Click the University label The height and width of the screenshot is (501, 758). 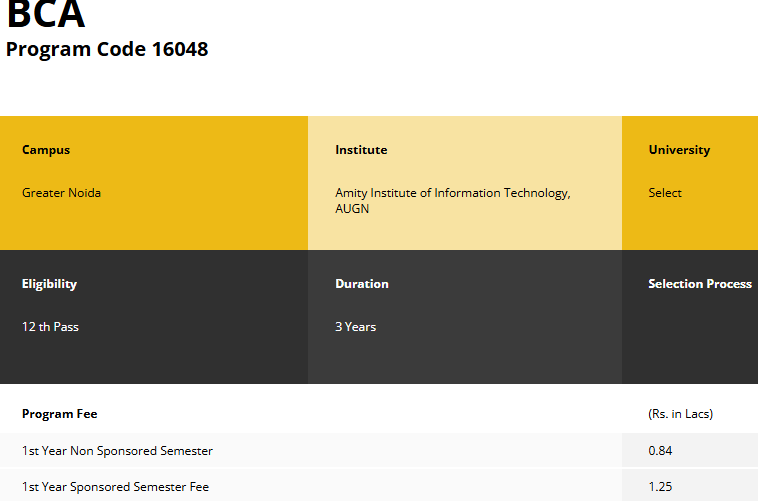[x=679, y=150]
